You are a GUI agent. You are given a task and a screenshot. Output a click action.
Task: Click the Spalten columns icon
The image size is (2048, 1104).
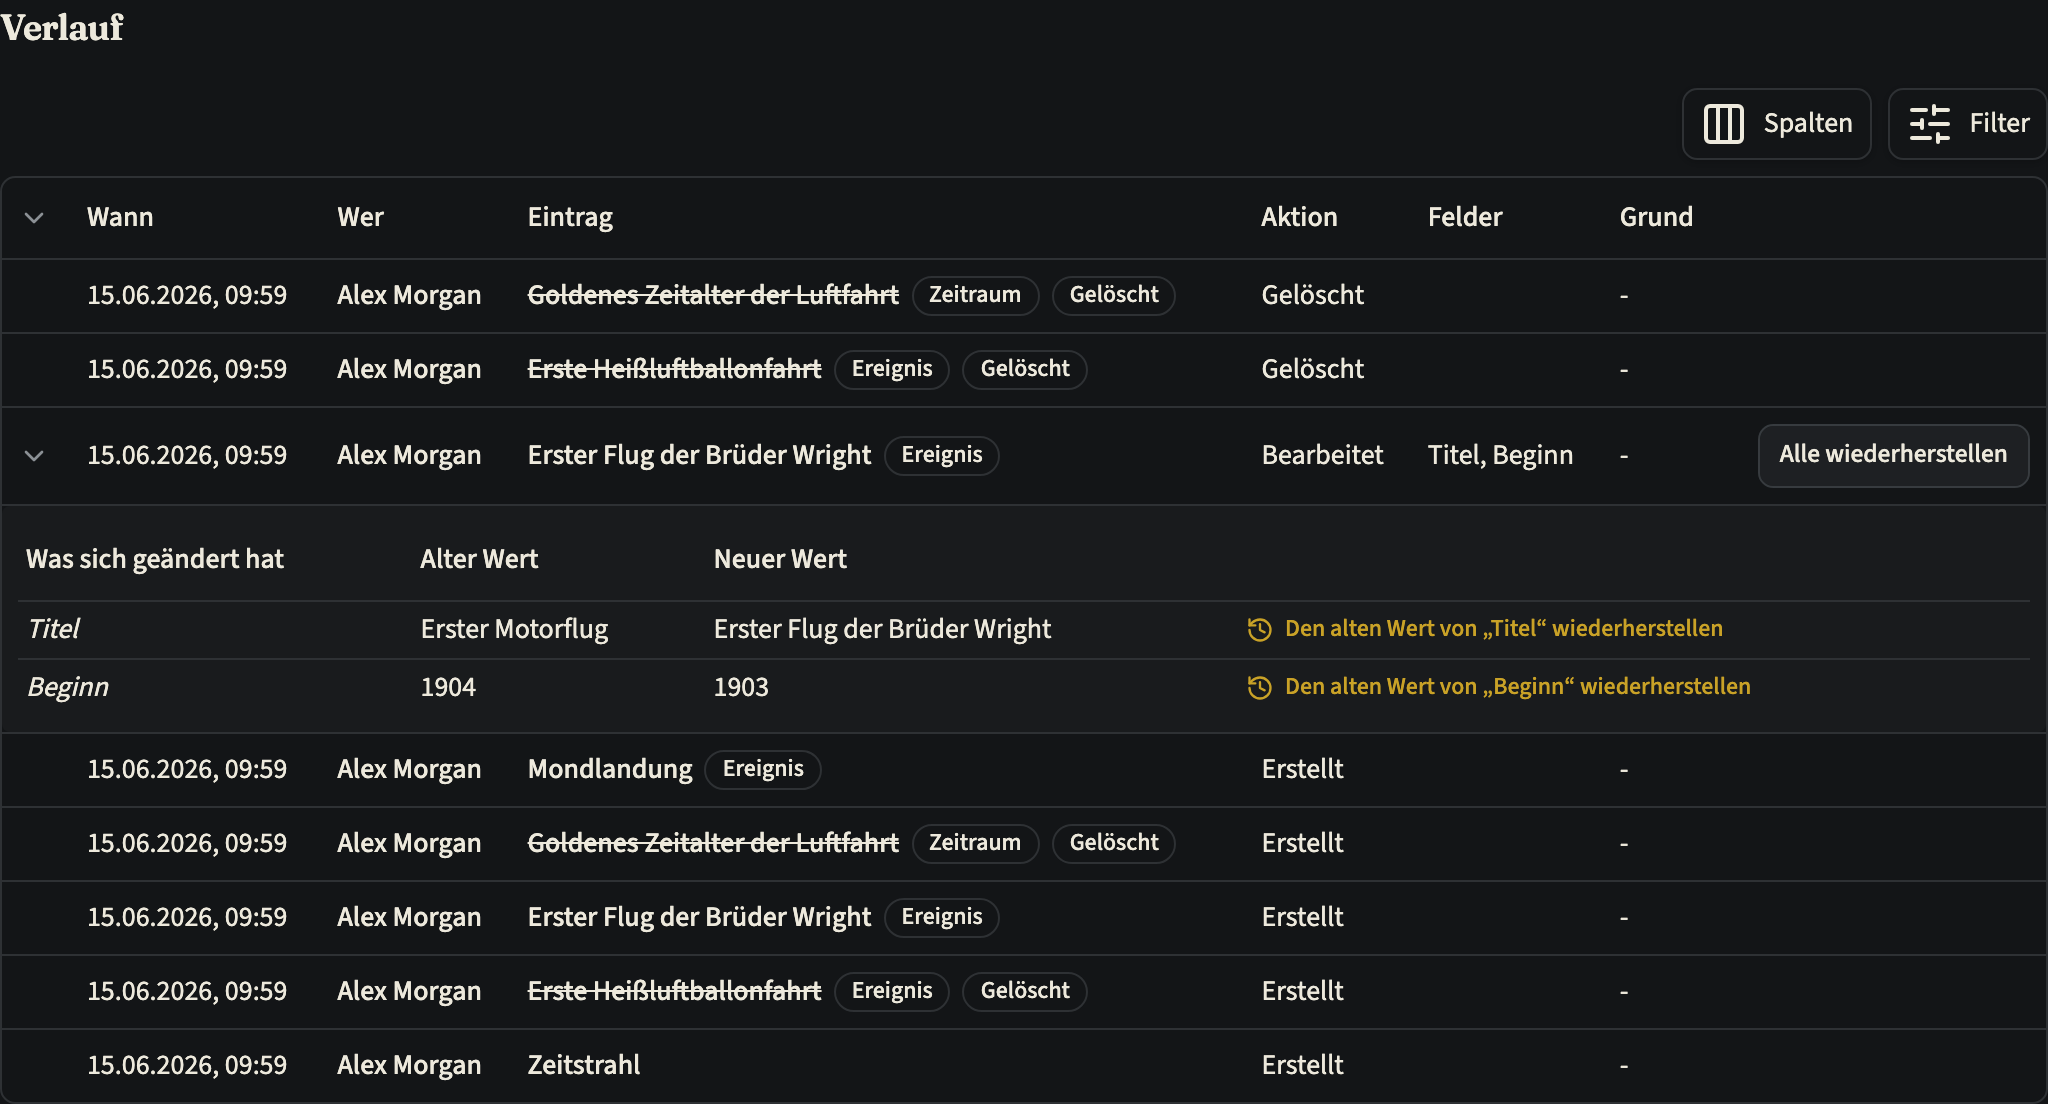pos(1723,124)
